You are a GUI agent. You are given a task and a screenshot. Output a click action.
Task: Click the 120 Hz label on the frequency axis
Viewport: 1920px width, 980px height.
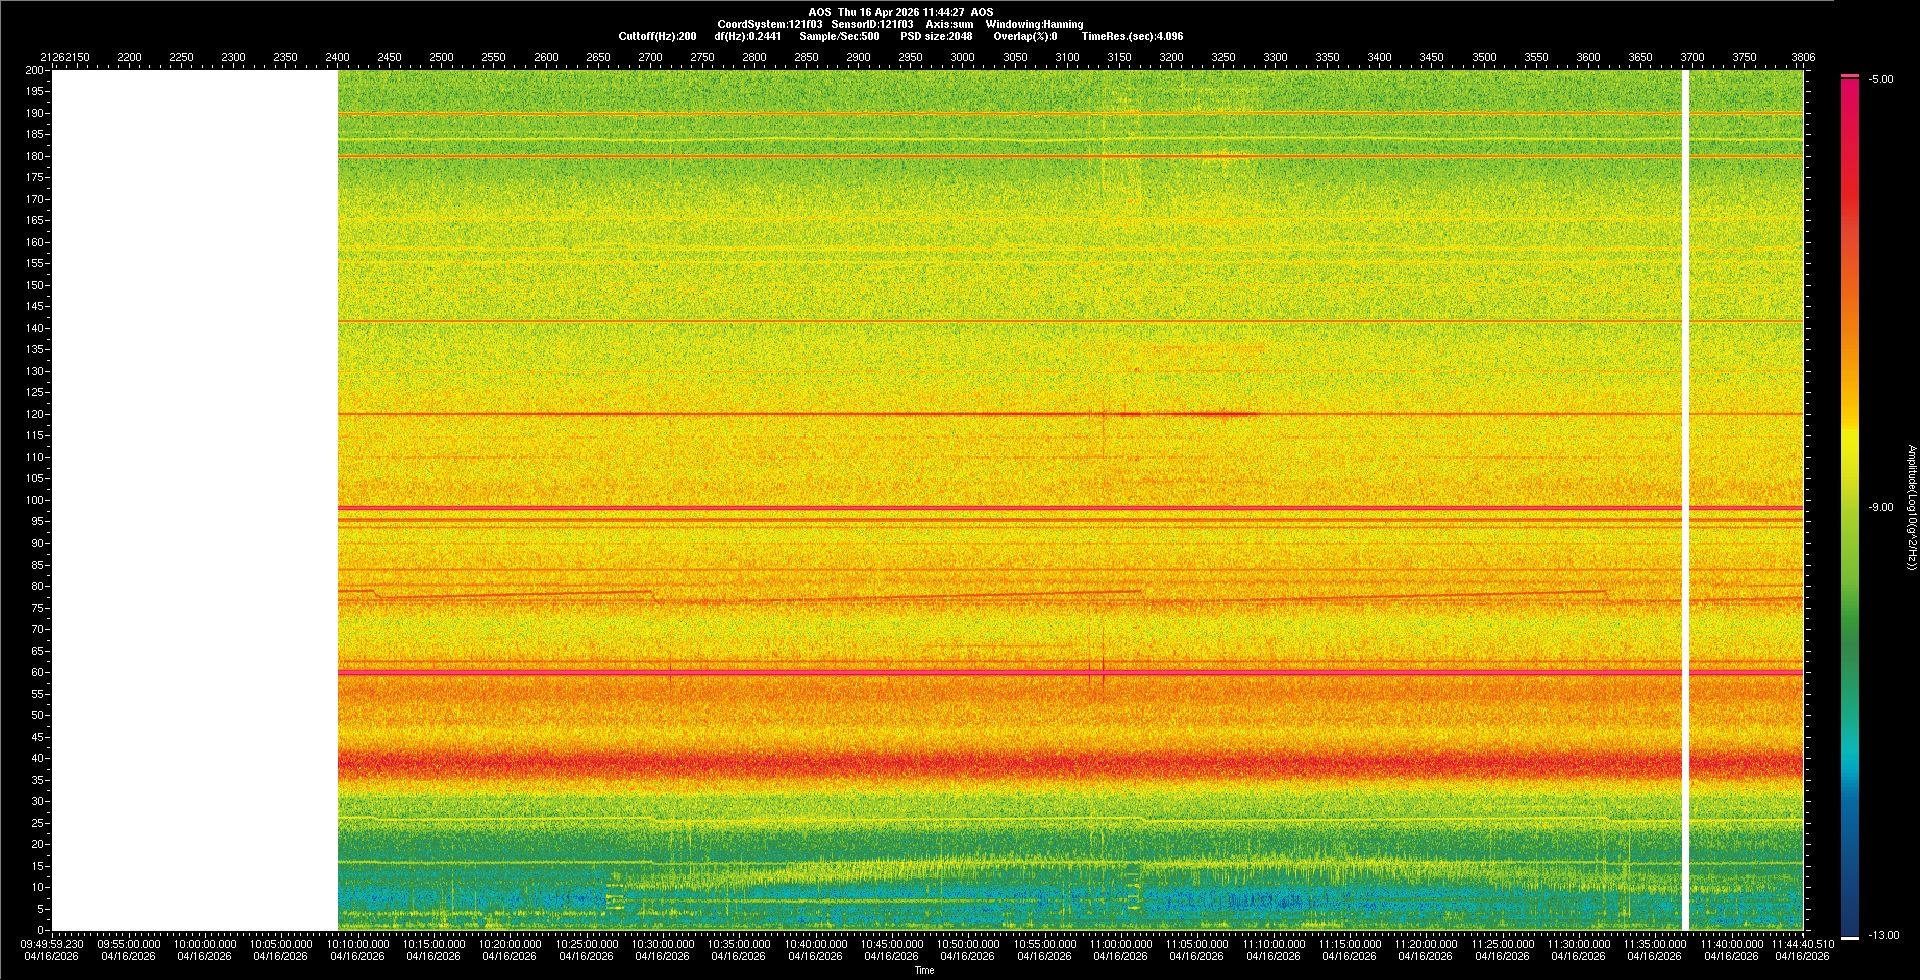coord(35,414)
